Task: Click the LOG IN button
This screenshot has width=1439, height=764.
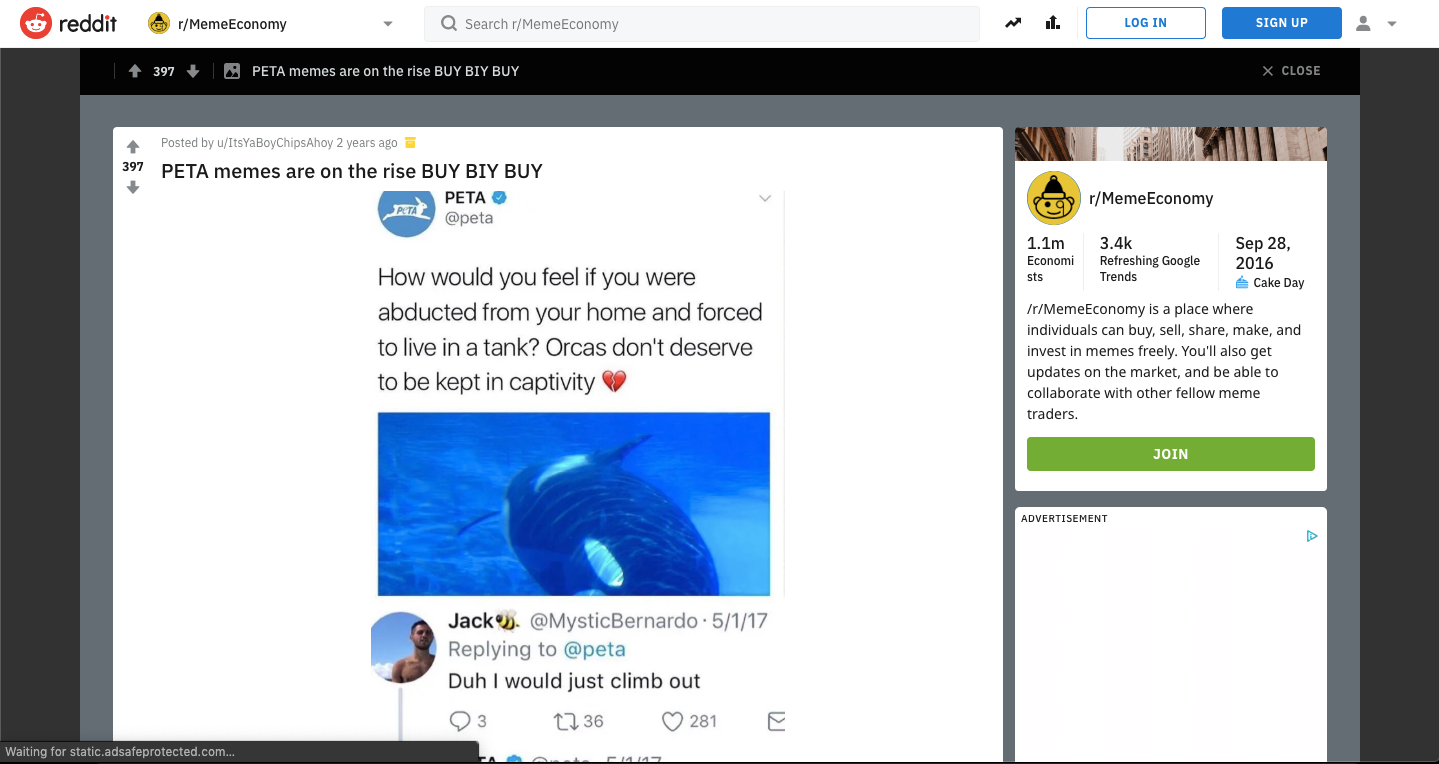Action: point(1146,23)
